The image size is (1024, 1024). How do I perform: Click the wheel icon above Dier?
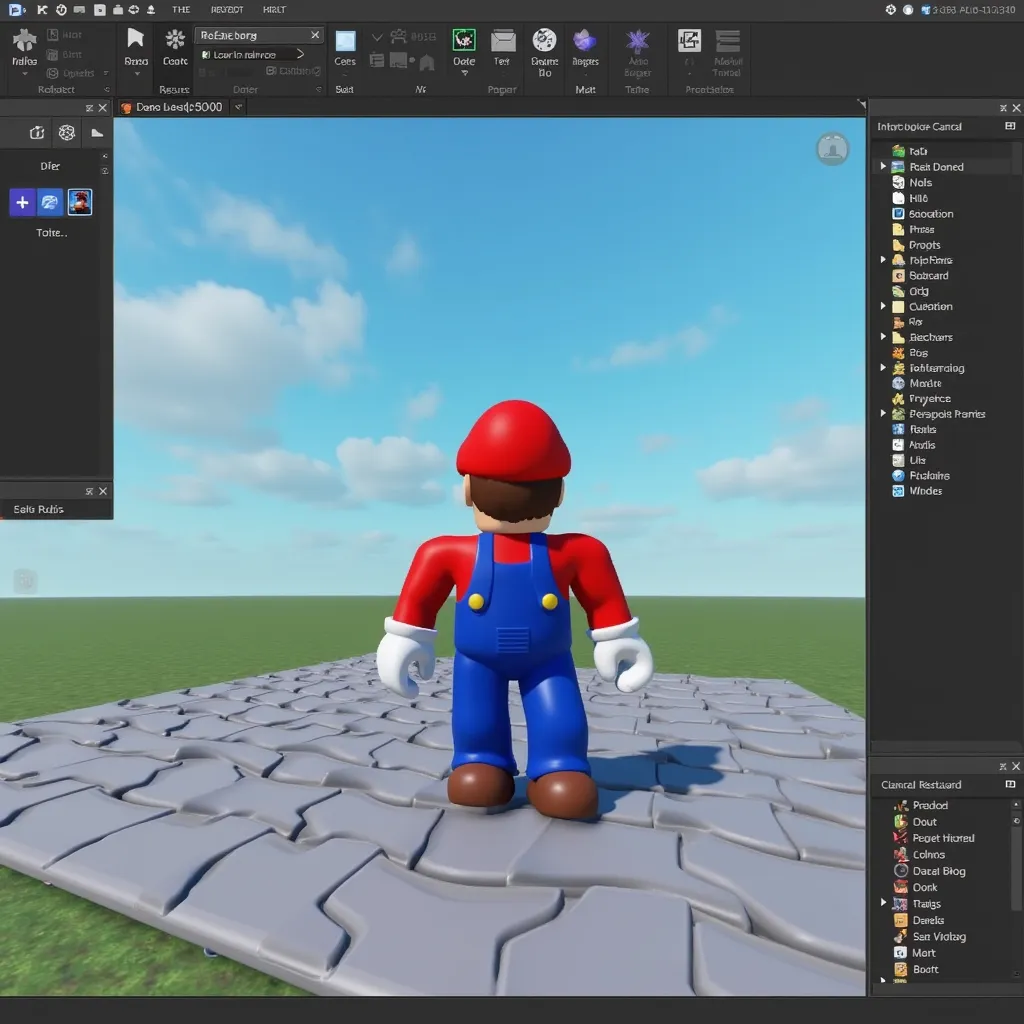(67, 133)
